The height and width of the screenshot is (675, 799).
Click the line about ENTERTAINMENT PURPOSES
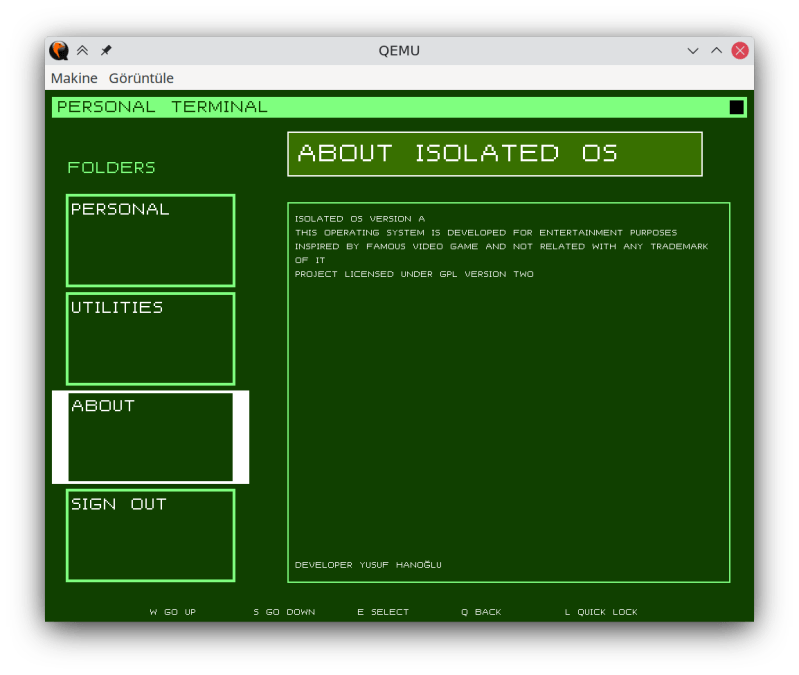coord(486,233)
